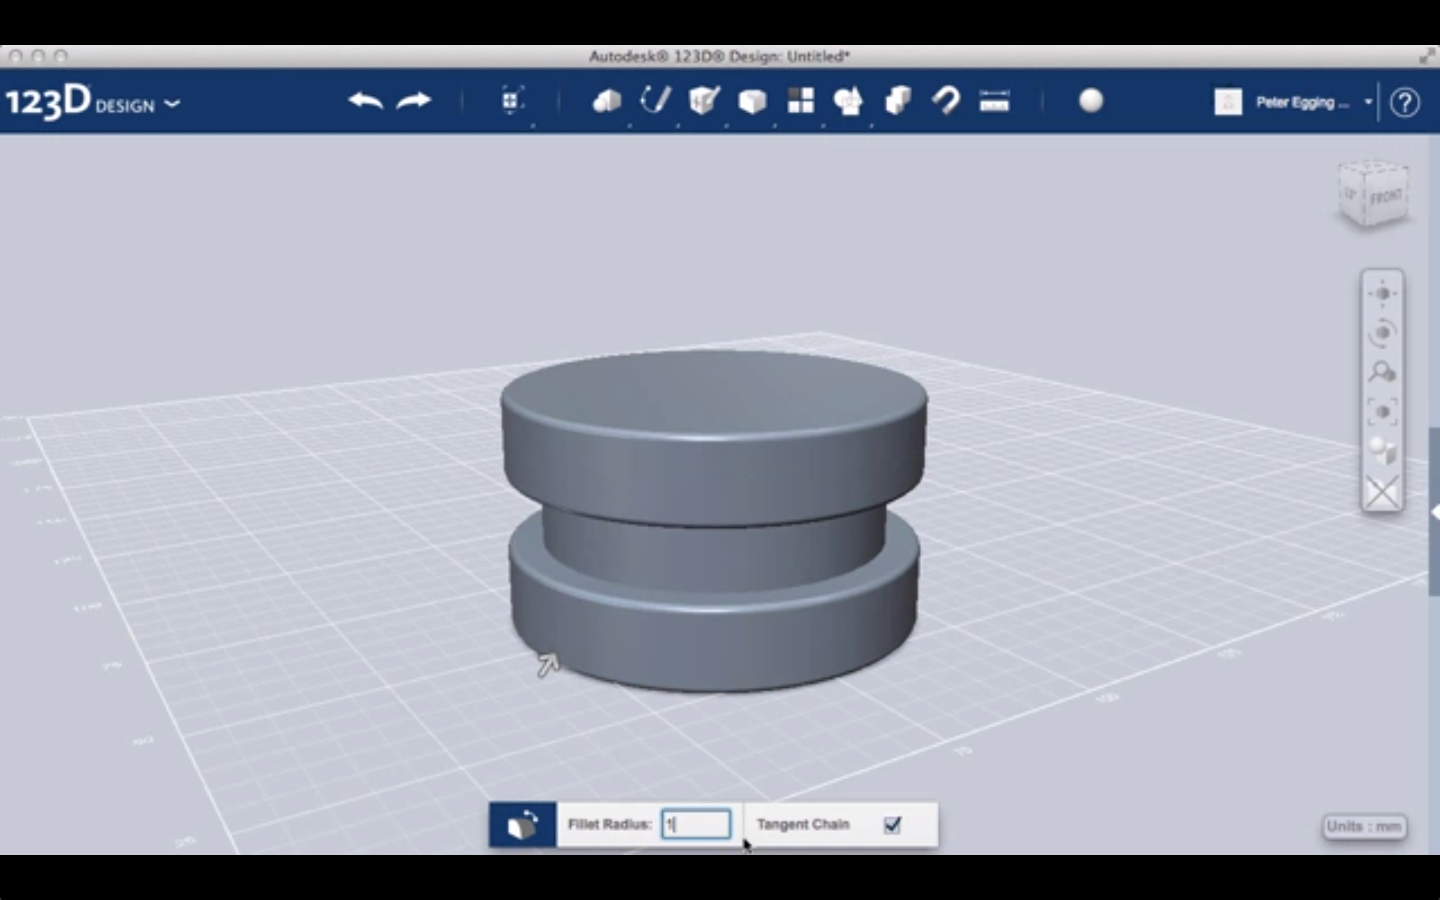
Task: Open the 123D Design application menu
Action: pyautogui.click(x=93, y=102)
